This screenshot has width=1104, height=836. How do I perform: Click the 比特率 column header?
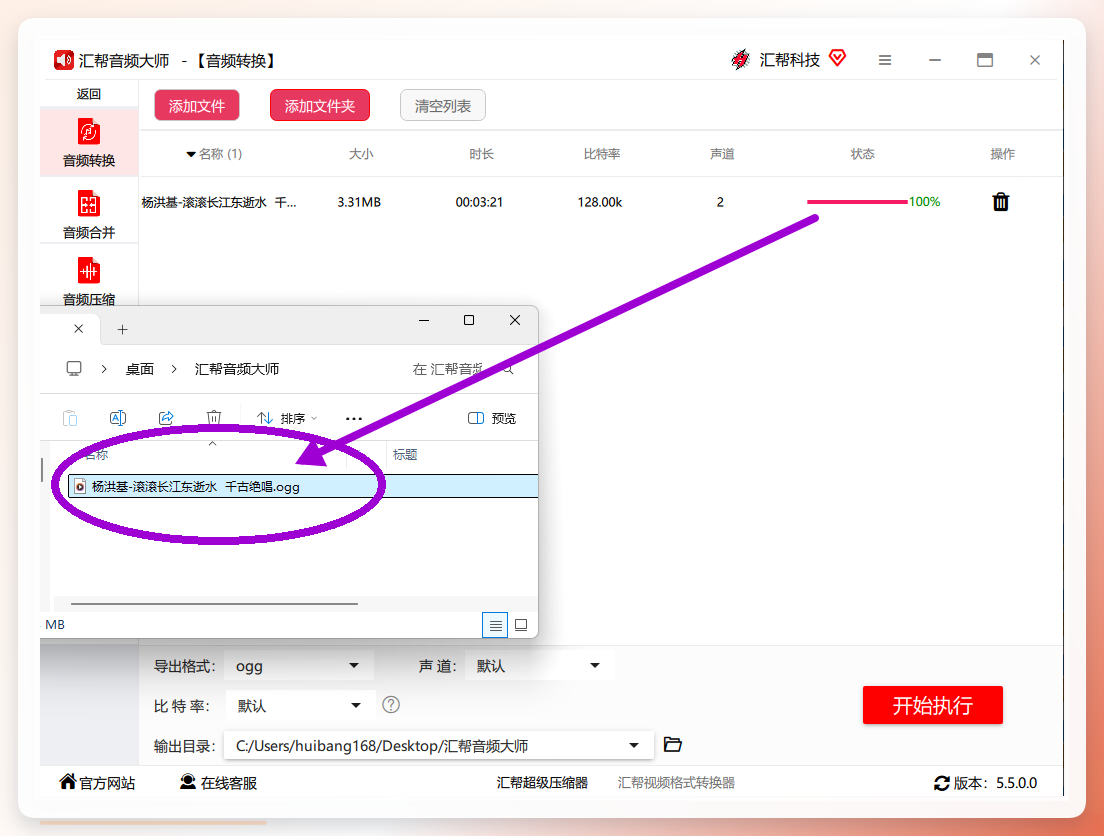[x=602, y=154]
